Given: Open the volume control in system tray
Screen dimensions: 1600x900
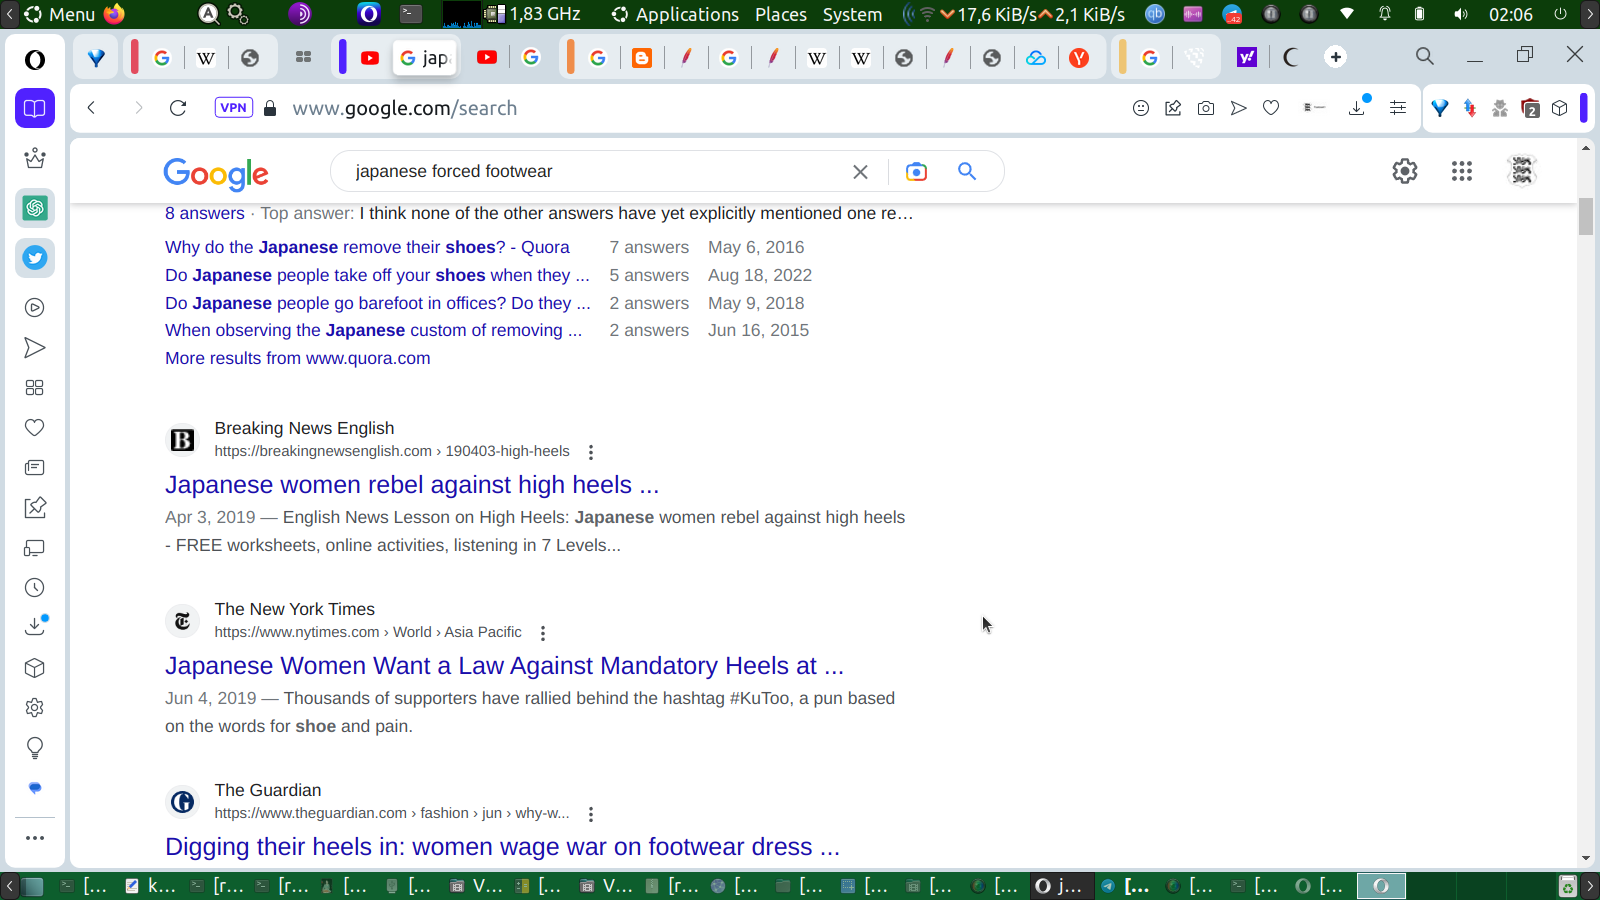Looking at the screenshot, I should pyautogui.click(x=1461, y=14).
